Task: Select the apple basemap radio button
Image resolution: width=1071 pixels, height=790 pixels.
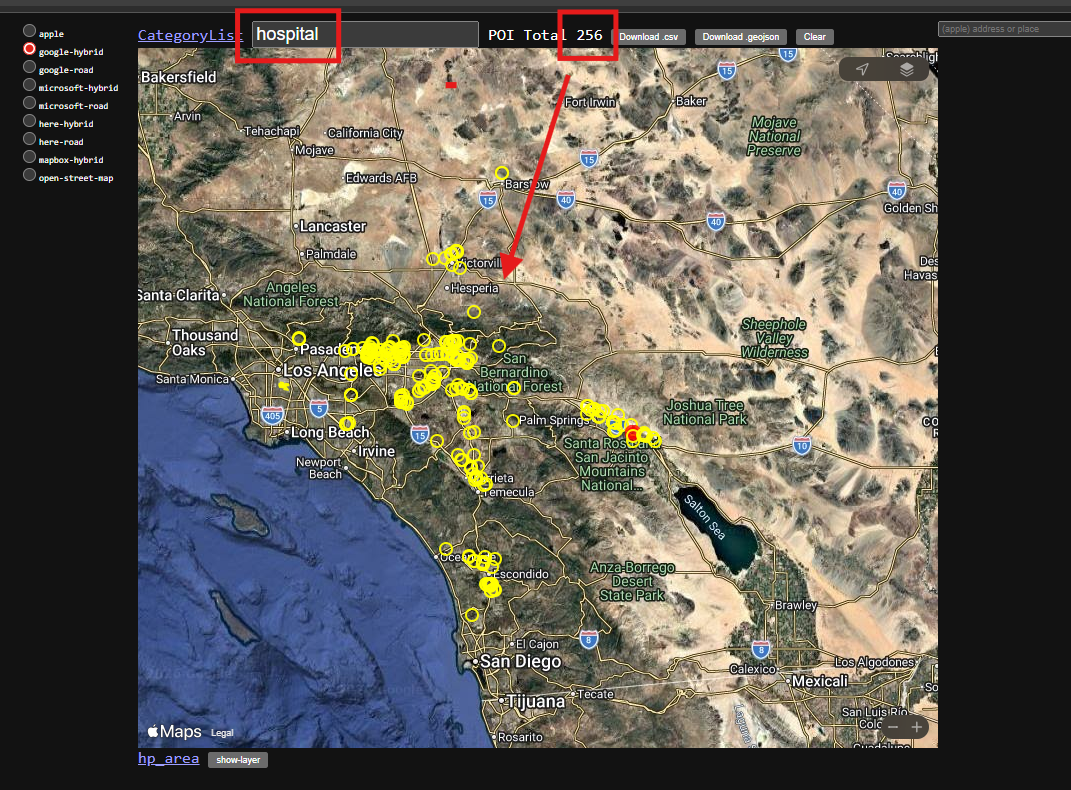Action: pos(30,32)
